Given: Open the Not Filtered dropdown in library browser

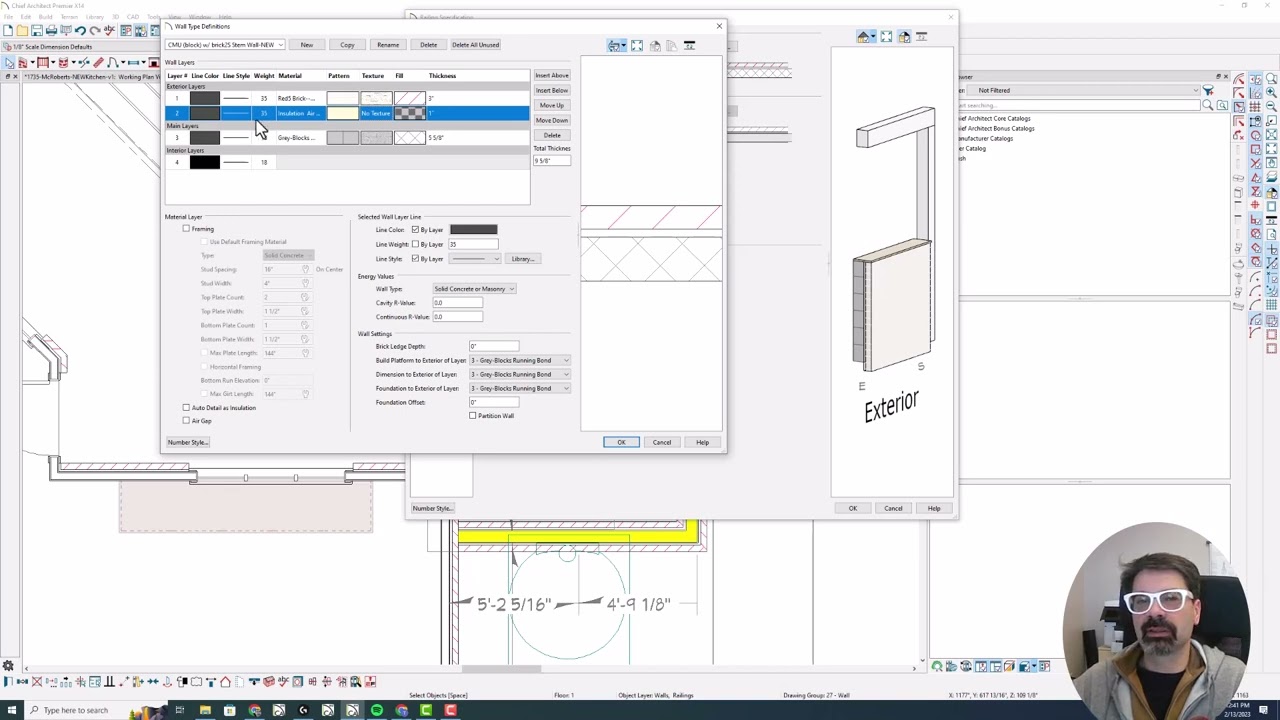Looking at the screenshot, I should click(x=1082, y=90).
